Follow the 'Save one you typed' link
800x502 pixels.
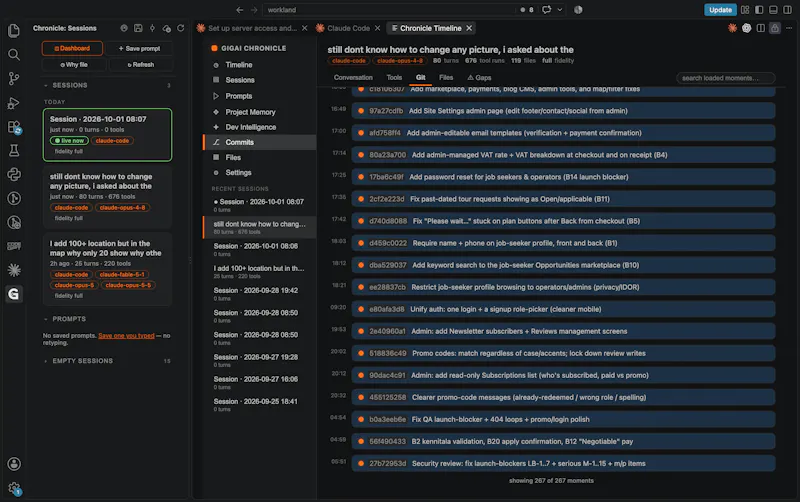tap(126, 336)
